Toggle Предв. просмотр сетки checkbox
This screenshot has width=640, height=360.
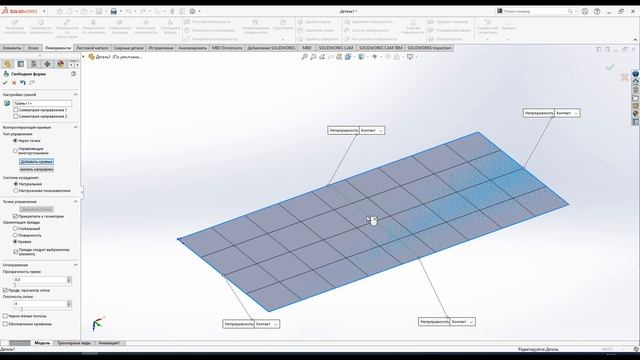(5, 290)
